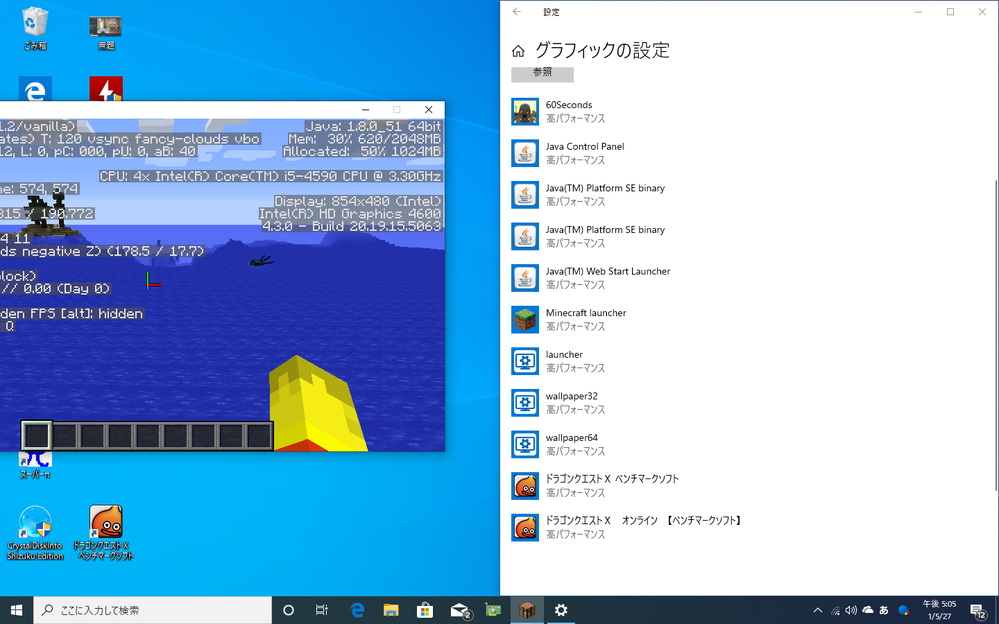Go to Settings home via house icon

(x=519, y=51)
